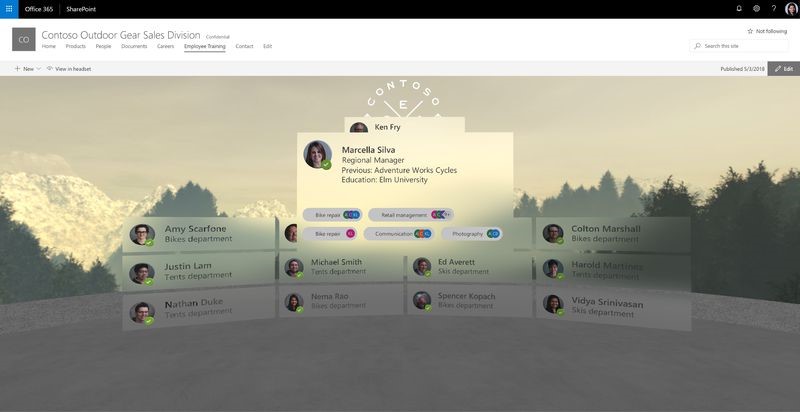The width and height of the screenshot is (800, 412).
Task: Click into Search this site field
Action: (739, 46)
